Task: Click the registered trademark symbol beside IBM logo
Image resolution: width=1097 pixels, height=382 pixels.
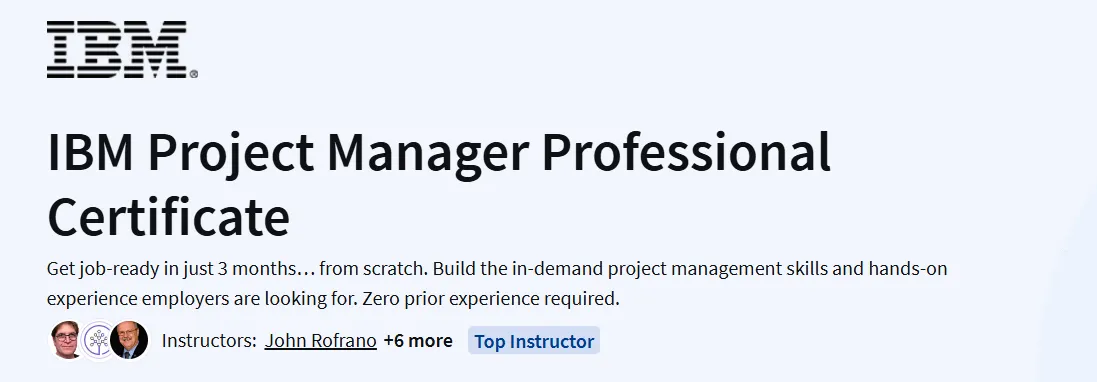Action: pos(194,73)
